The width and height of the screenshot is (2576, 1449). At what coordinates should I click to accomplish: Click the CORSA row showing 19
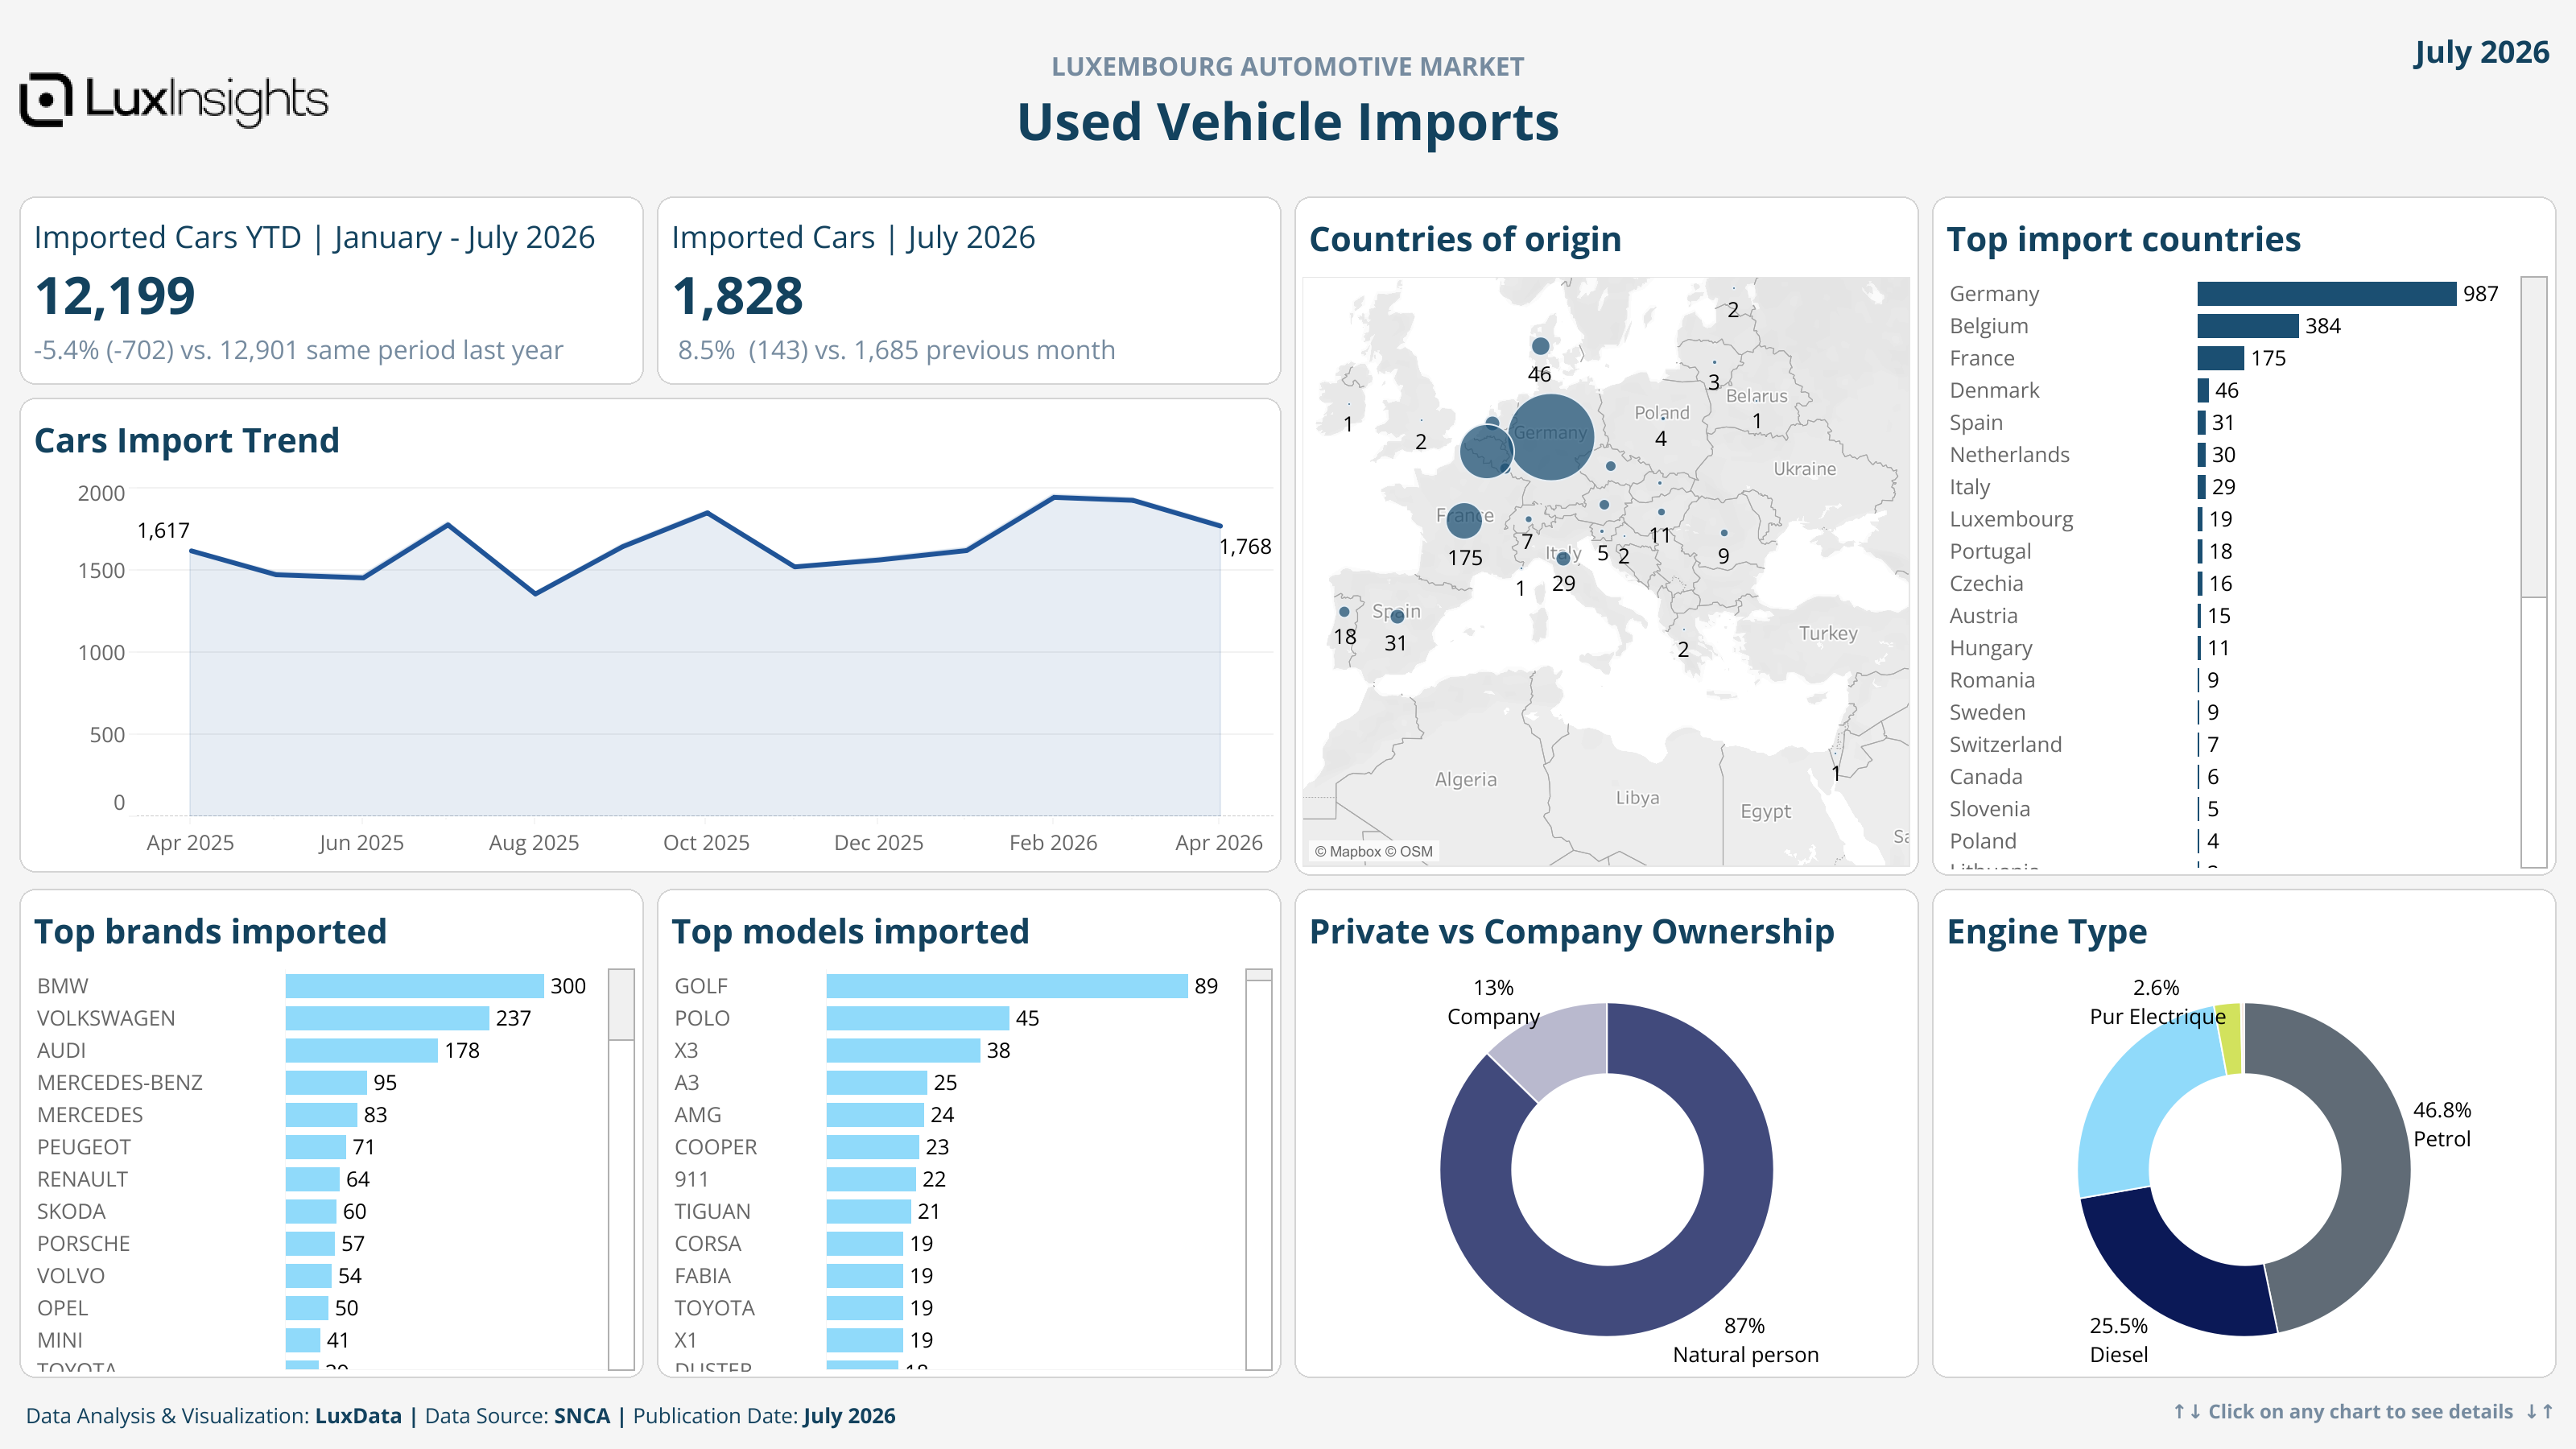coord(957,1243)
